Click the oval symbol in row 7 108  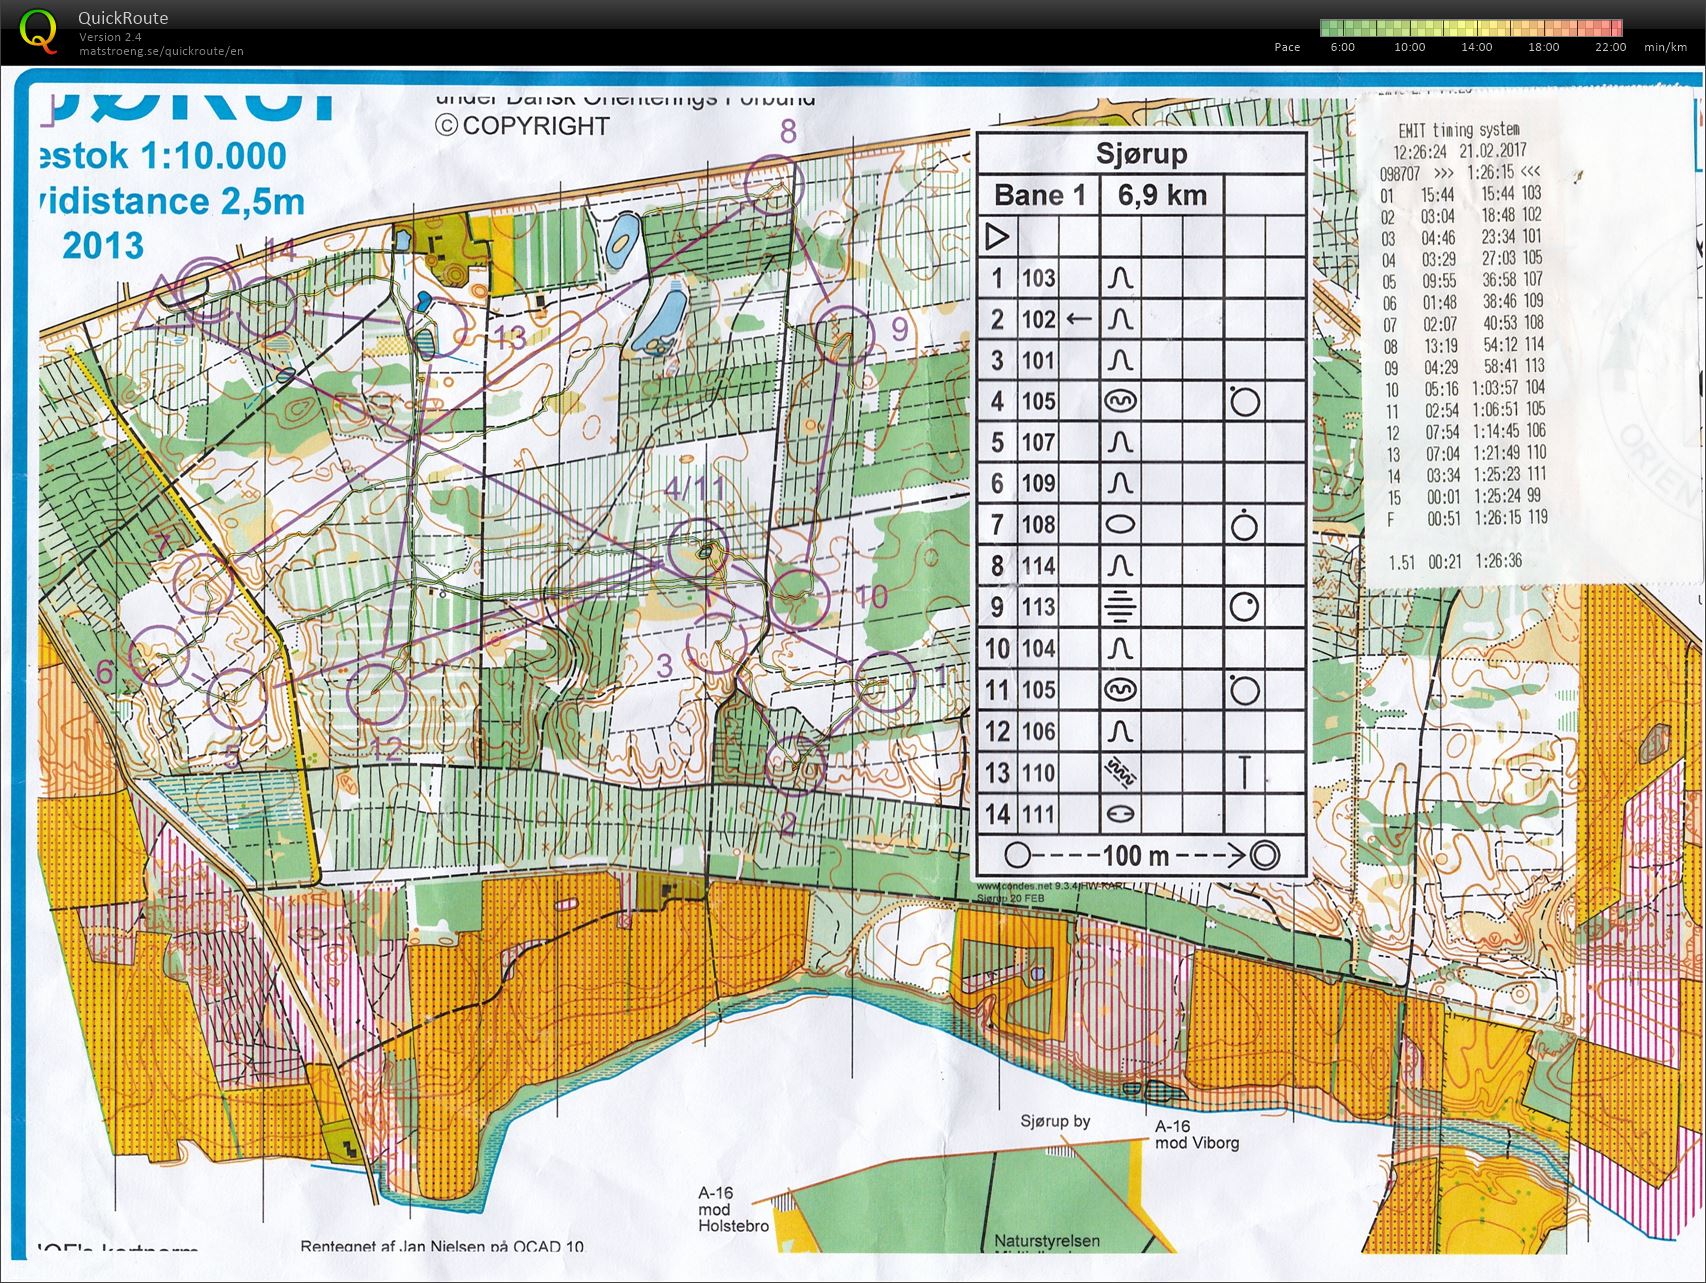[x=1121, y=524]
